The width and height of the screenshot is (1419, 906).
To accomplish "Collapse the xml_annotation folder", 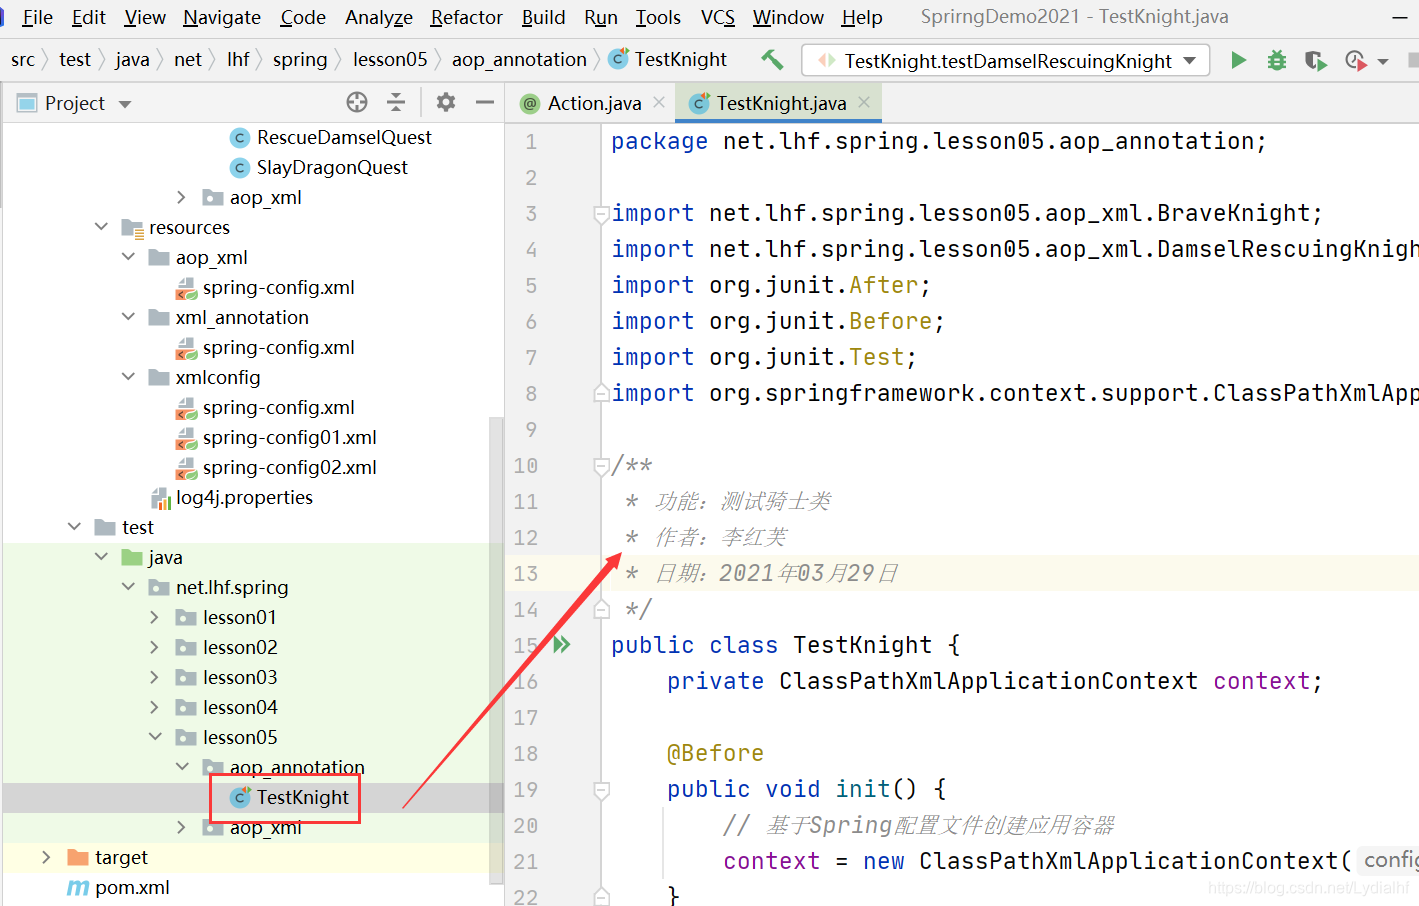I will (128, 316).
